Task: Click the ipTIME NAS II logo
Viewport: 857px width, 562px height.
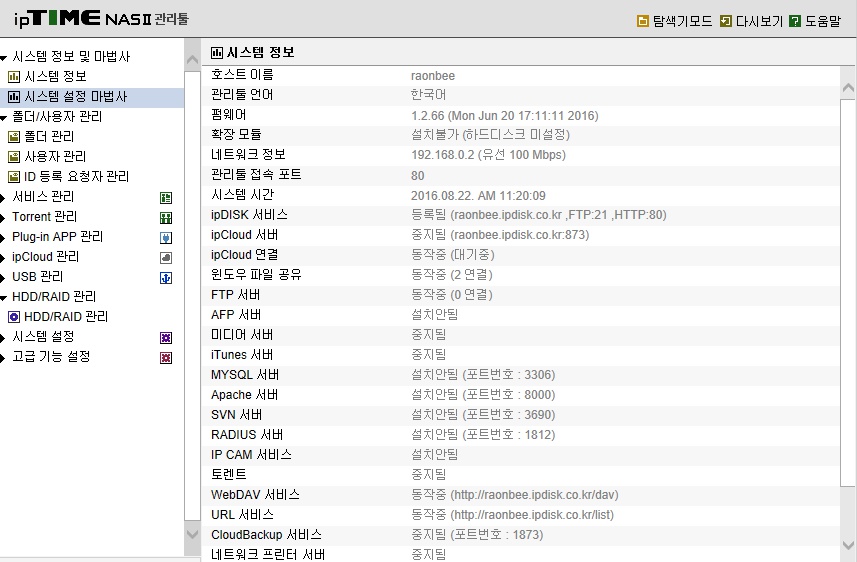Action: [x=102, y=19]
